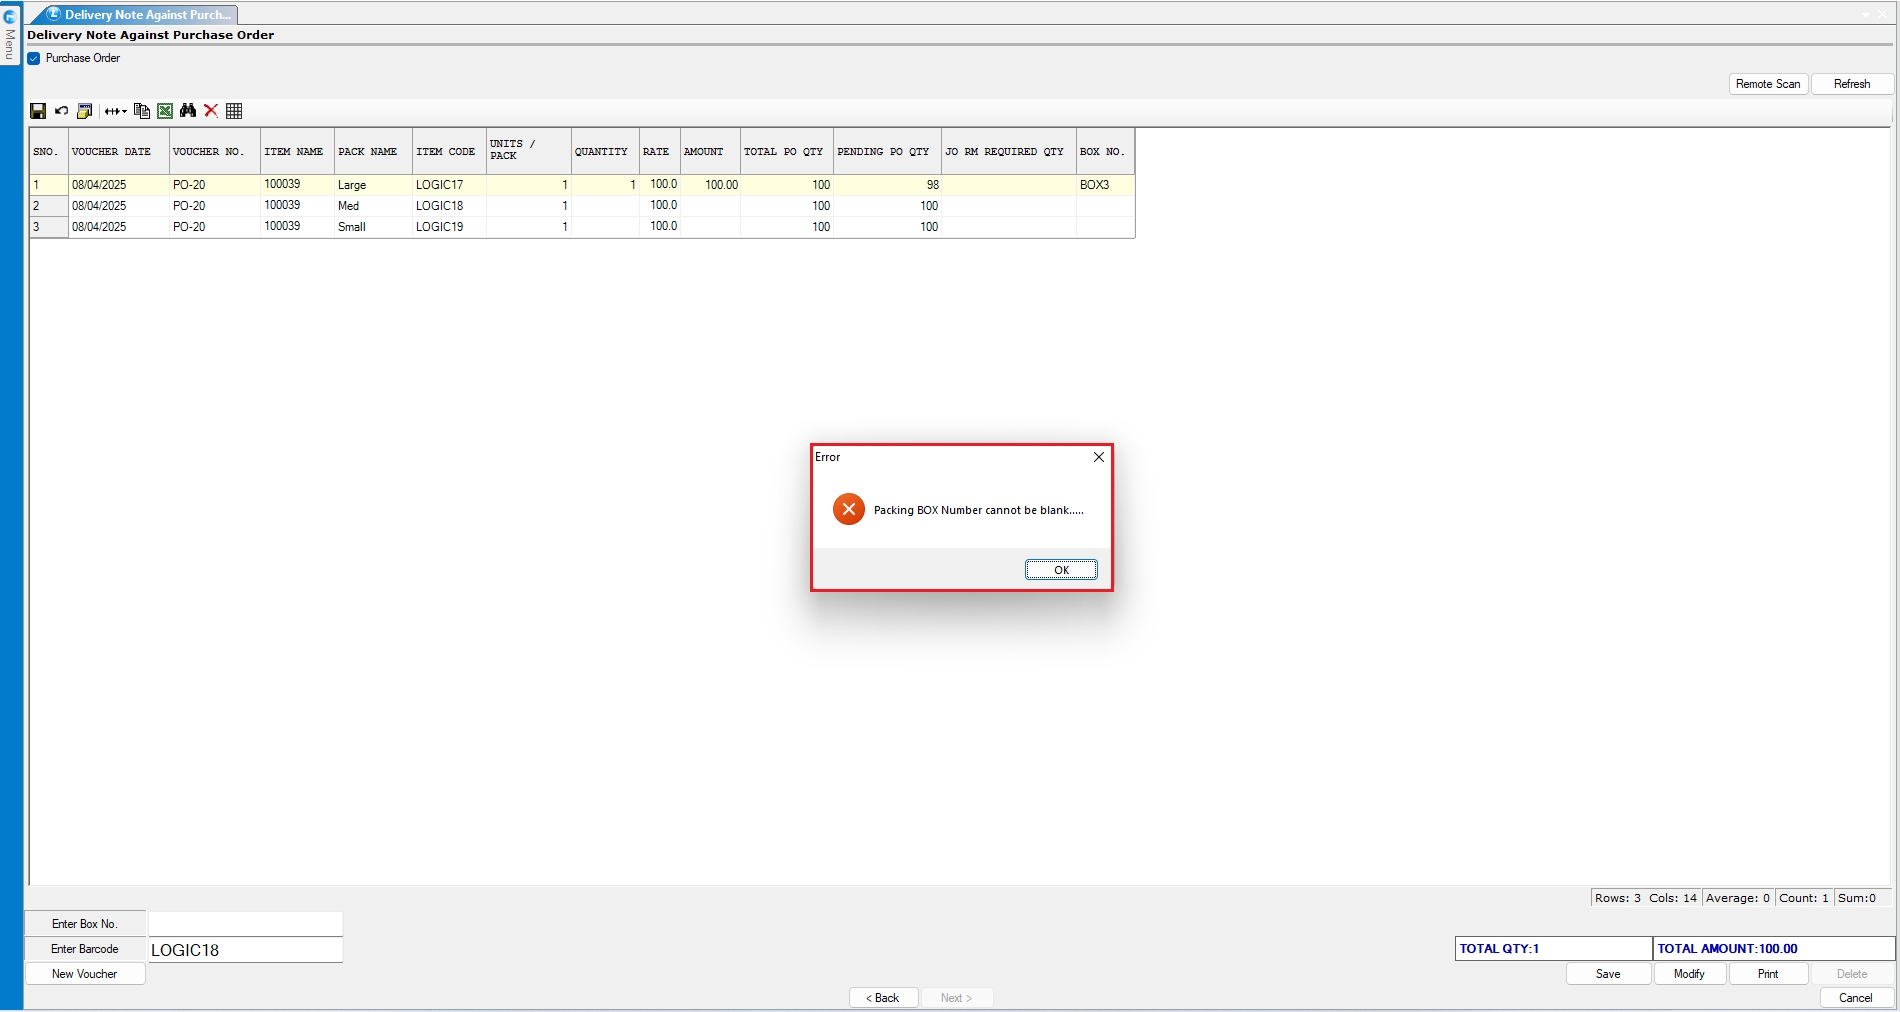Click the toolbar icon right of undo

click(x=85, y=111)
